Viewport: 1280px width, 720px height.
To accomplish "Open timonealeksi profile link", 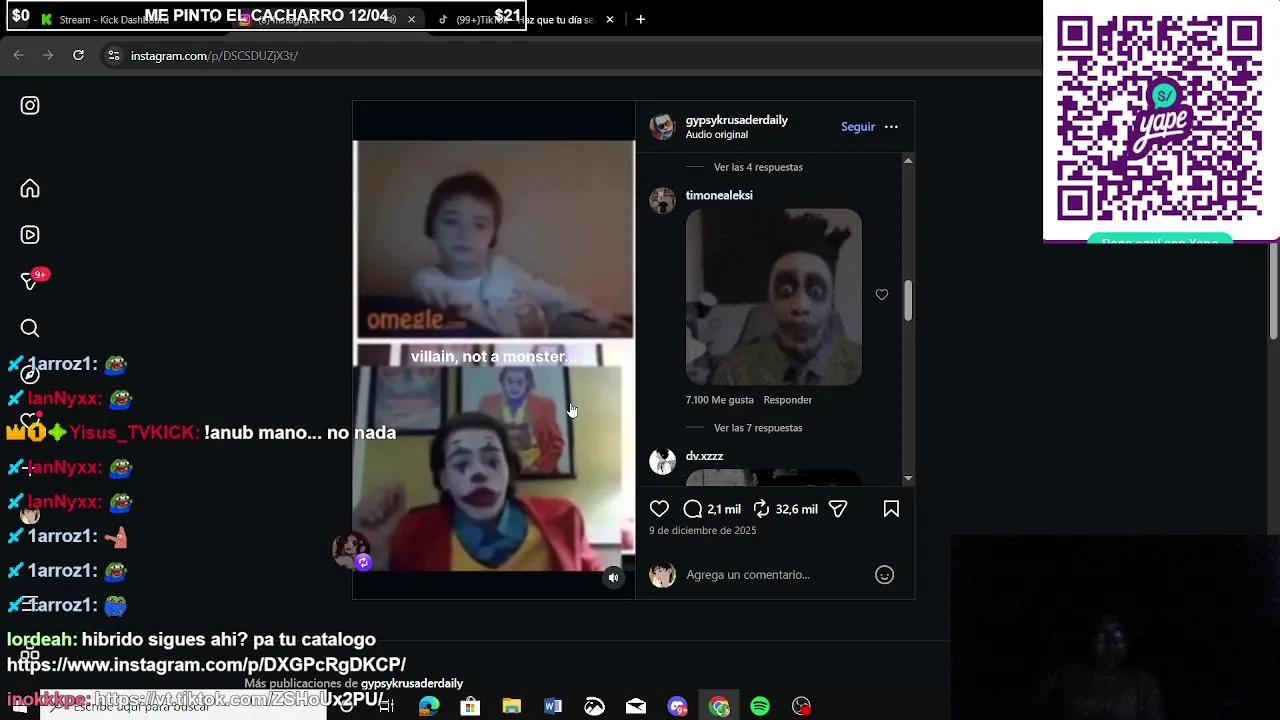I will [x=719, y=195].
